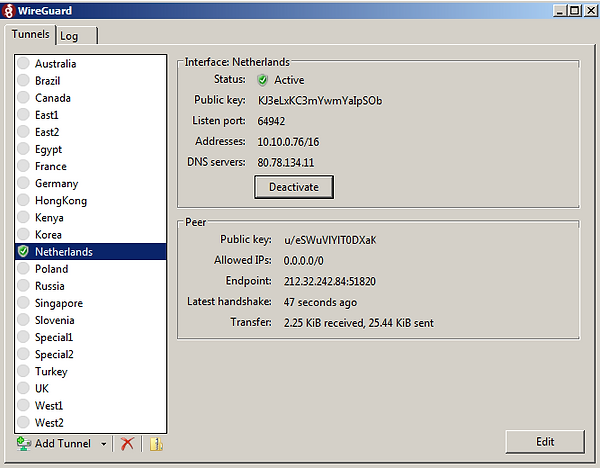Select the Singapore tunnel
Viewport: 600px width, 468px height.
[90, 303]
